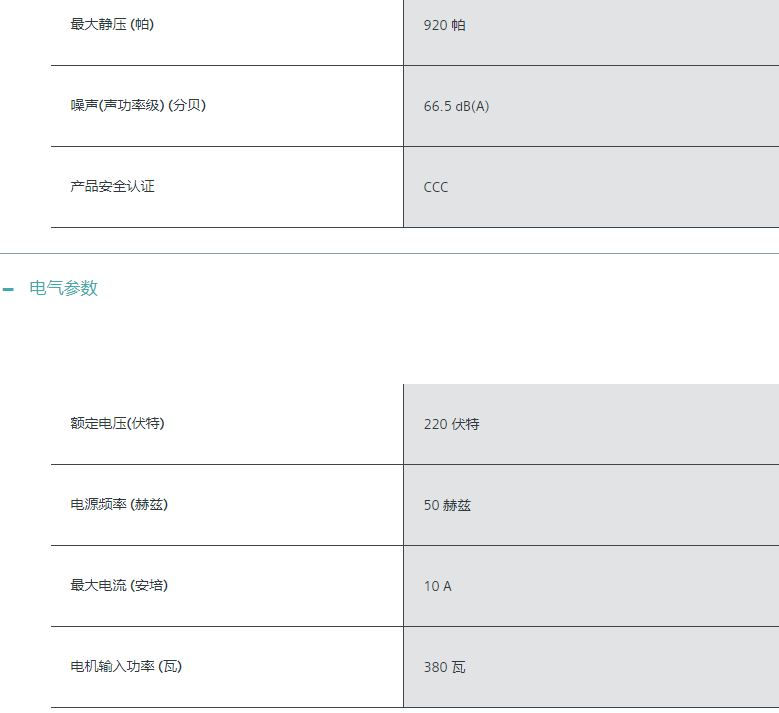Select the 电源频率 (赫兹) label
Screen dimensions: 779x713
pos(119,504)
